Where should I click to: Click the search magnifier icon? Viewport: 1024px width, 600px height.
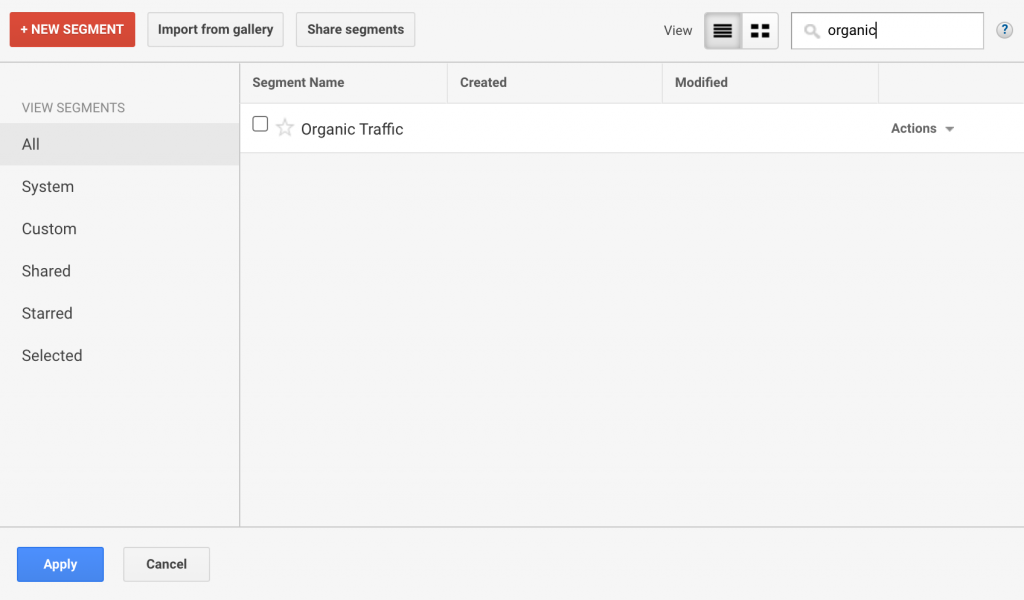[812, 31]
